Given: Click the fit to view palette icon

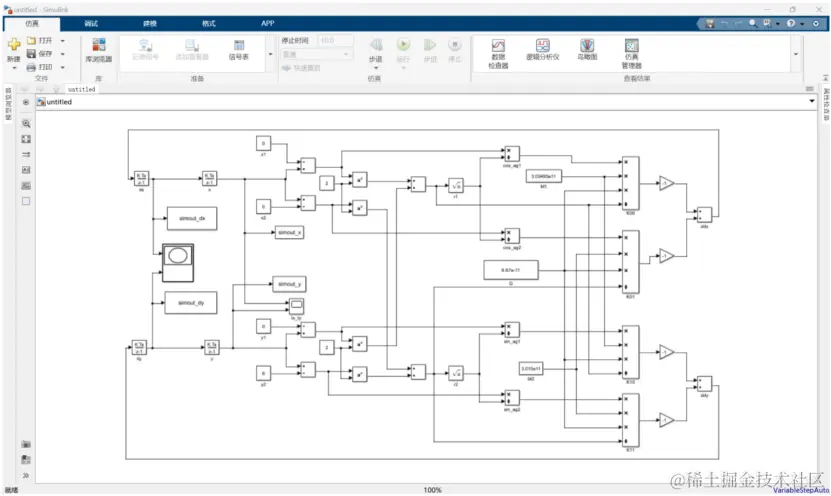Looking at the screenshot, I should click(26, 139).
